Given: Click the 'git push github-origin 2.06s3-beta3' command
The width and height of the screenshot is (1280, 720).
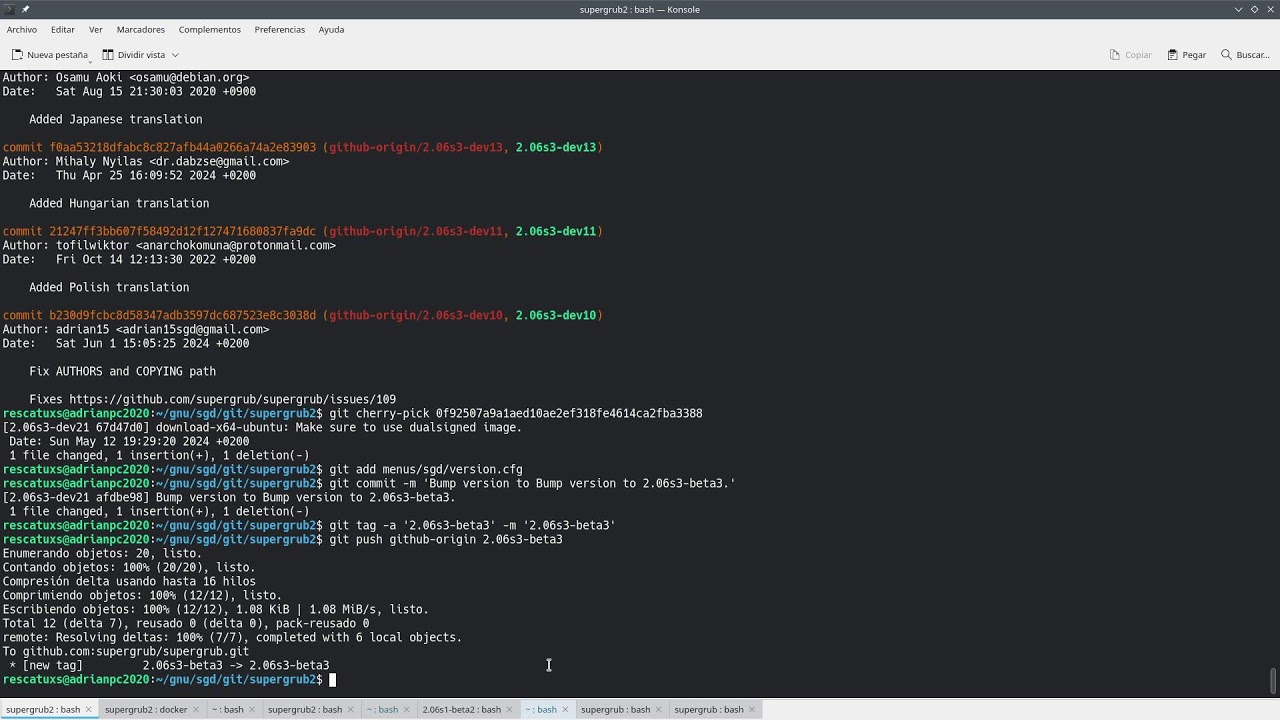Looking at the screenshot, I should pos(446,539).
